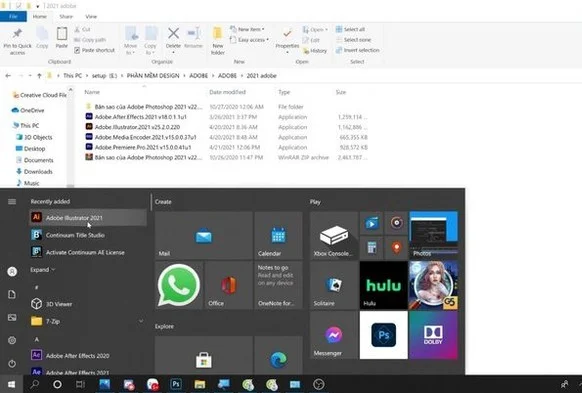Viewport: 582px width, 393px height.
Task: Click the Start menu hamburger icon
Action: pos(12,202)
